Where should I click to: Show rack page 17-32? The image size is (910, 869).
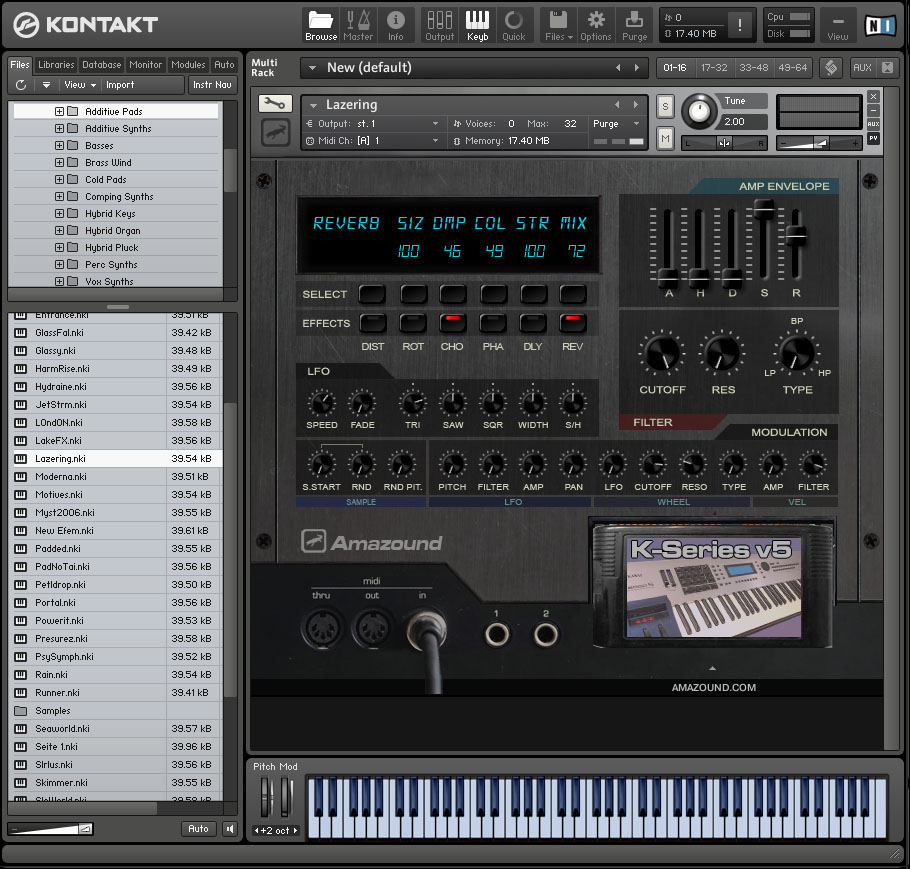coord(714,67)
